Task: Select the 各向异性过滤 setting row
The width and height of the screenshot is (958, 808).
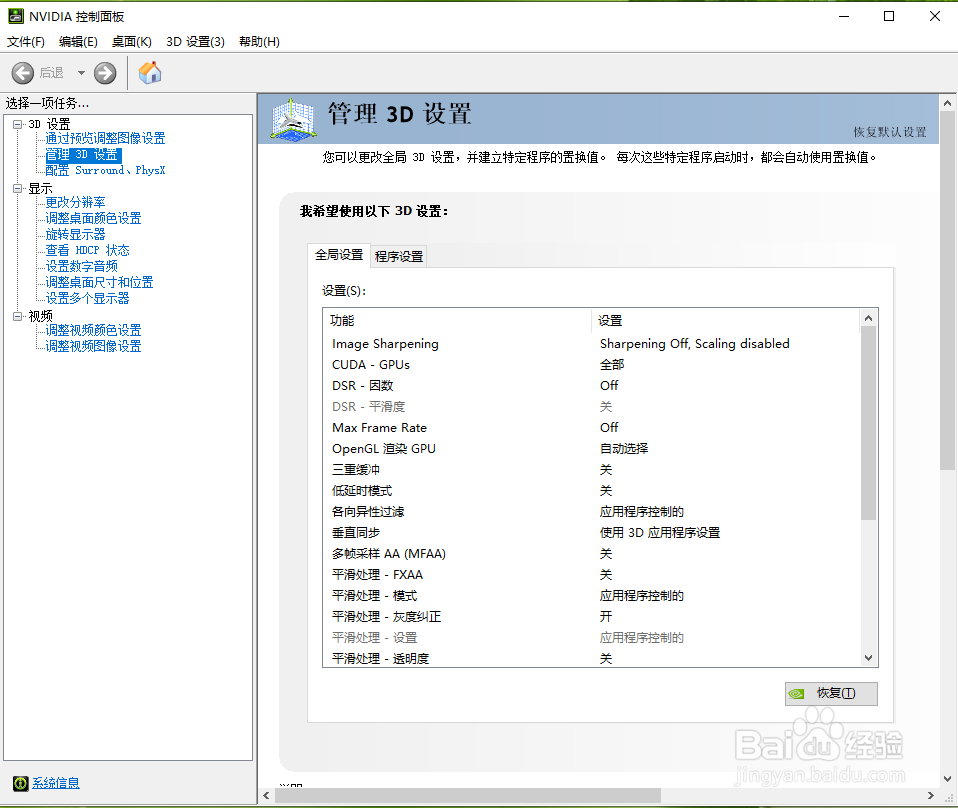Action: tap(591, 512)
